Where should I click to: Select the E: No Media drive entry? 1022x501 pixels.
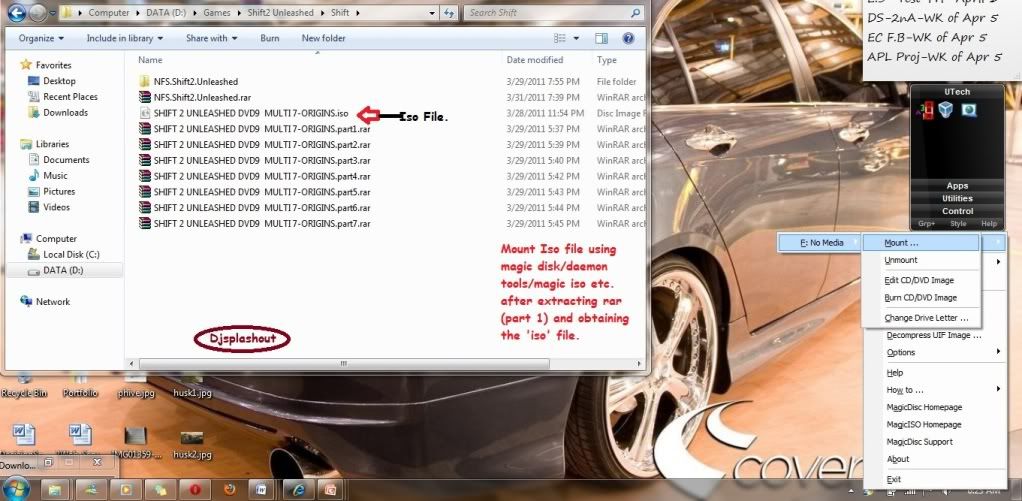(821, 243)
